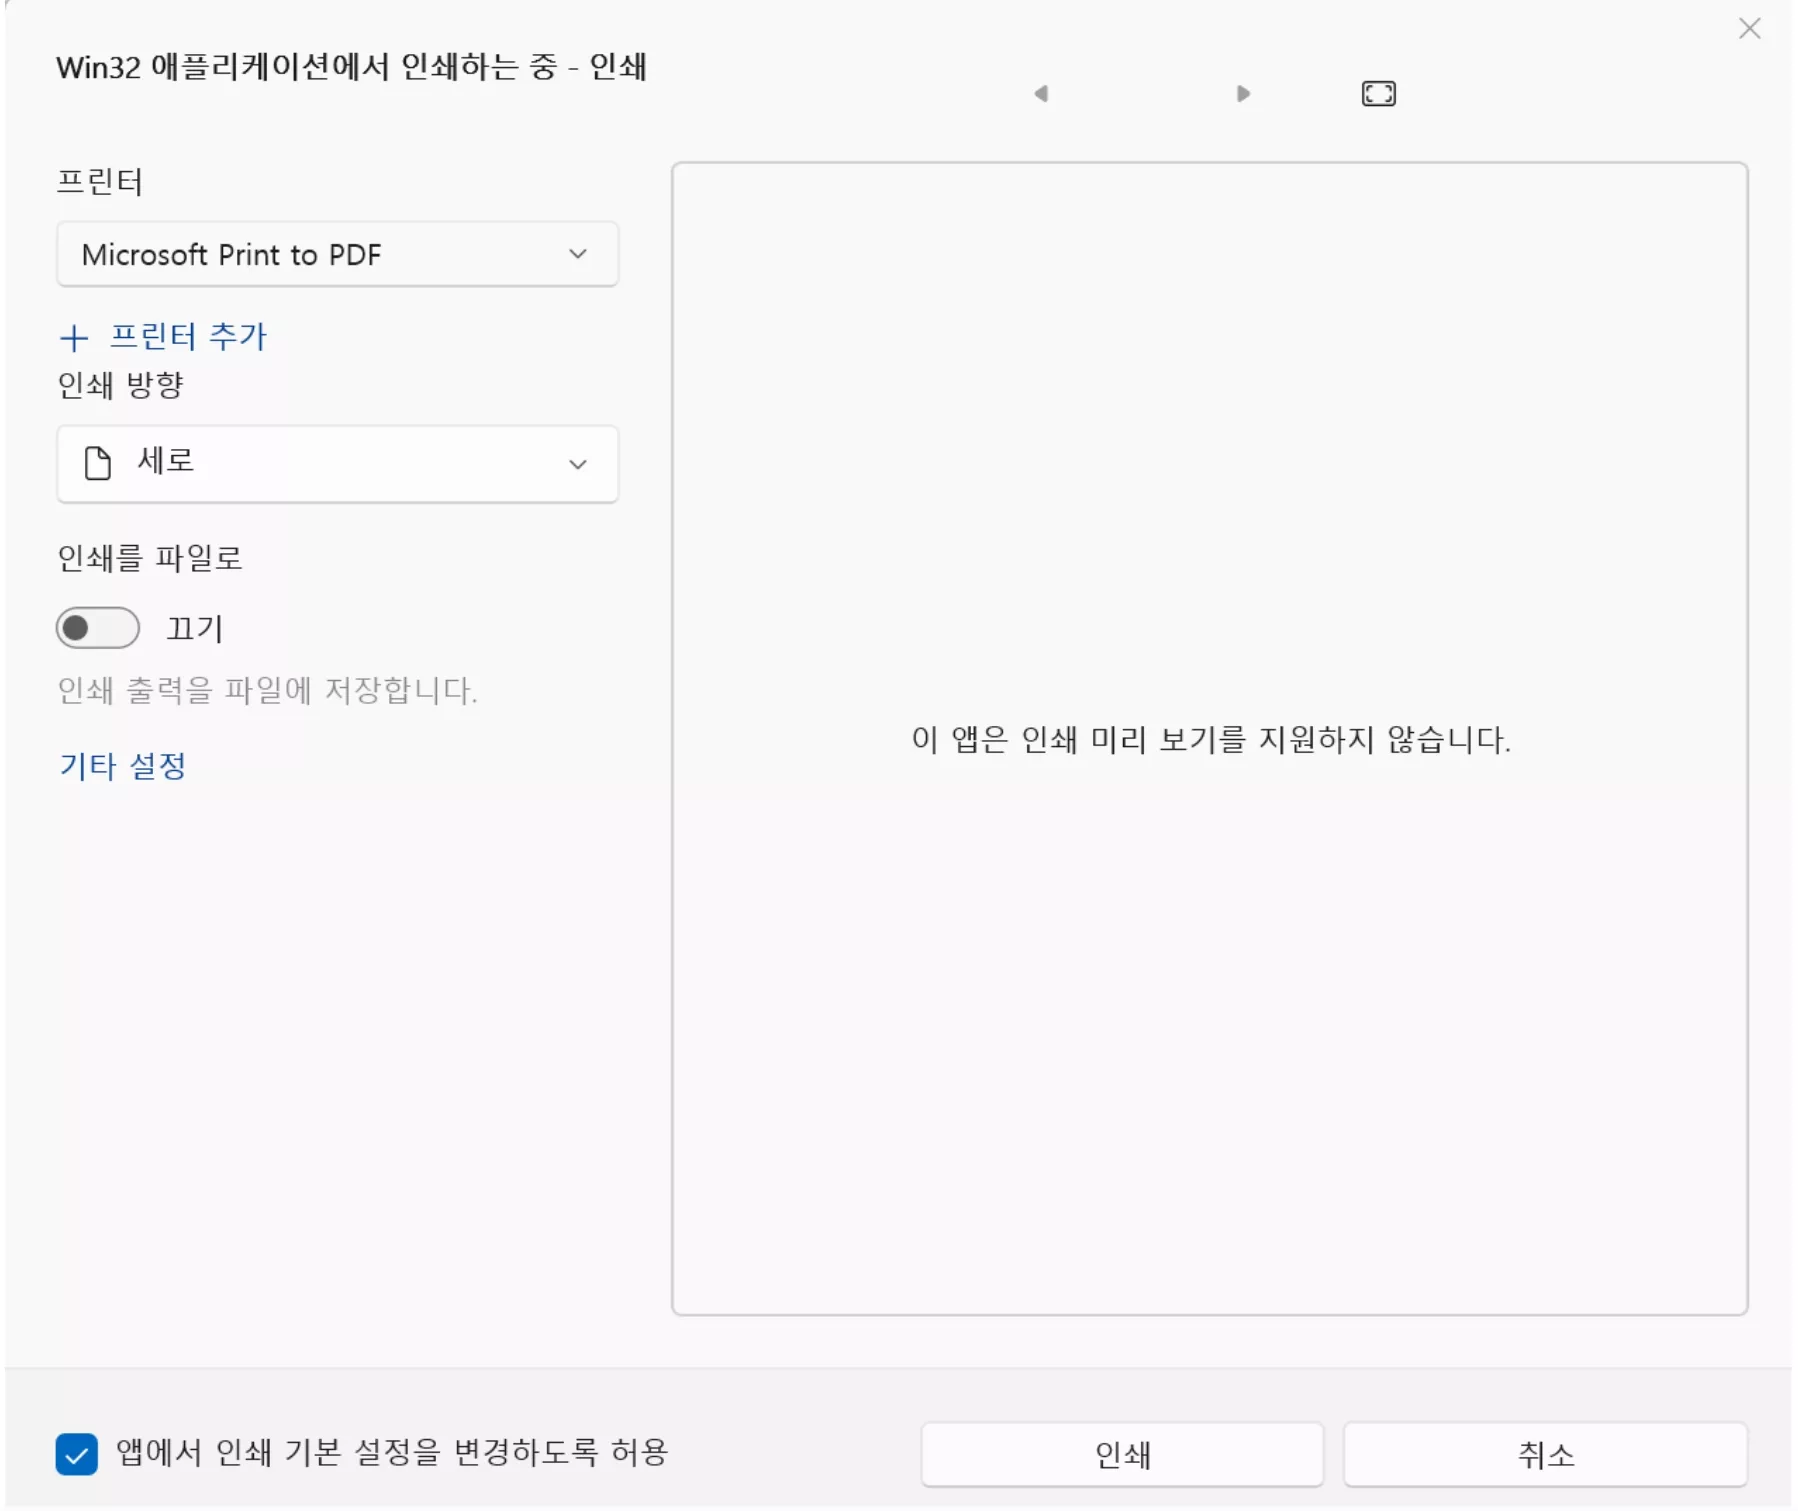Uncheck 앱에서 인쇄 기본 설정을 변경하도록 허용

pyautogui.click(x=76, y=1456)
